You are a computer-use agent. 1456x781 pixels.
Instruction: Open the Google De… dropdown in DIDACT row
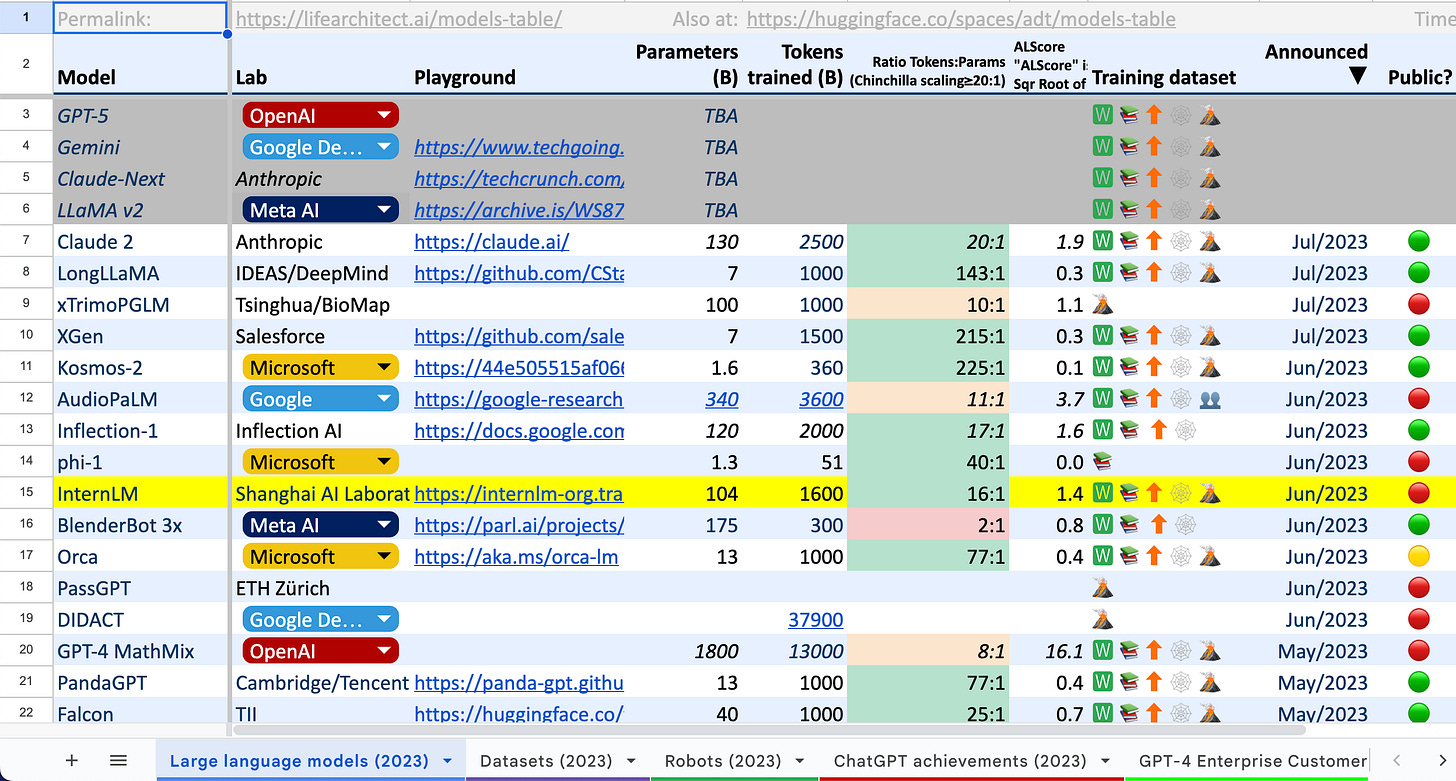(x=383, y=619)
